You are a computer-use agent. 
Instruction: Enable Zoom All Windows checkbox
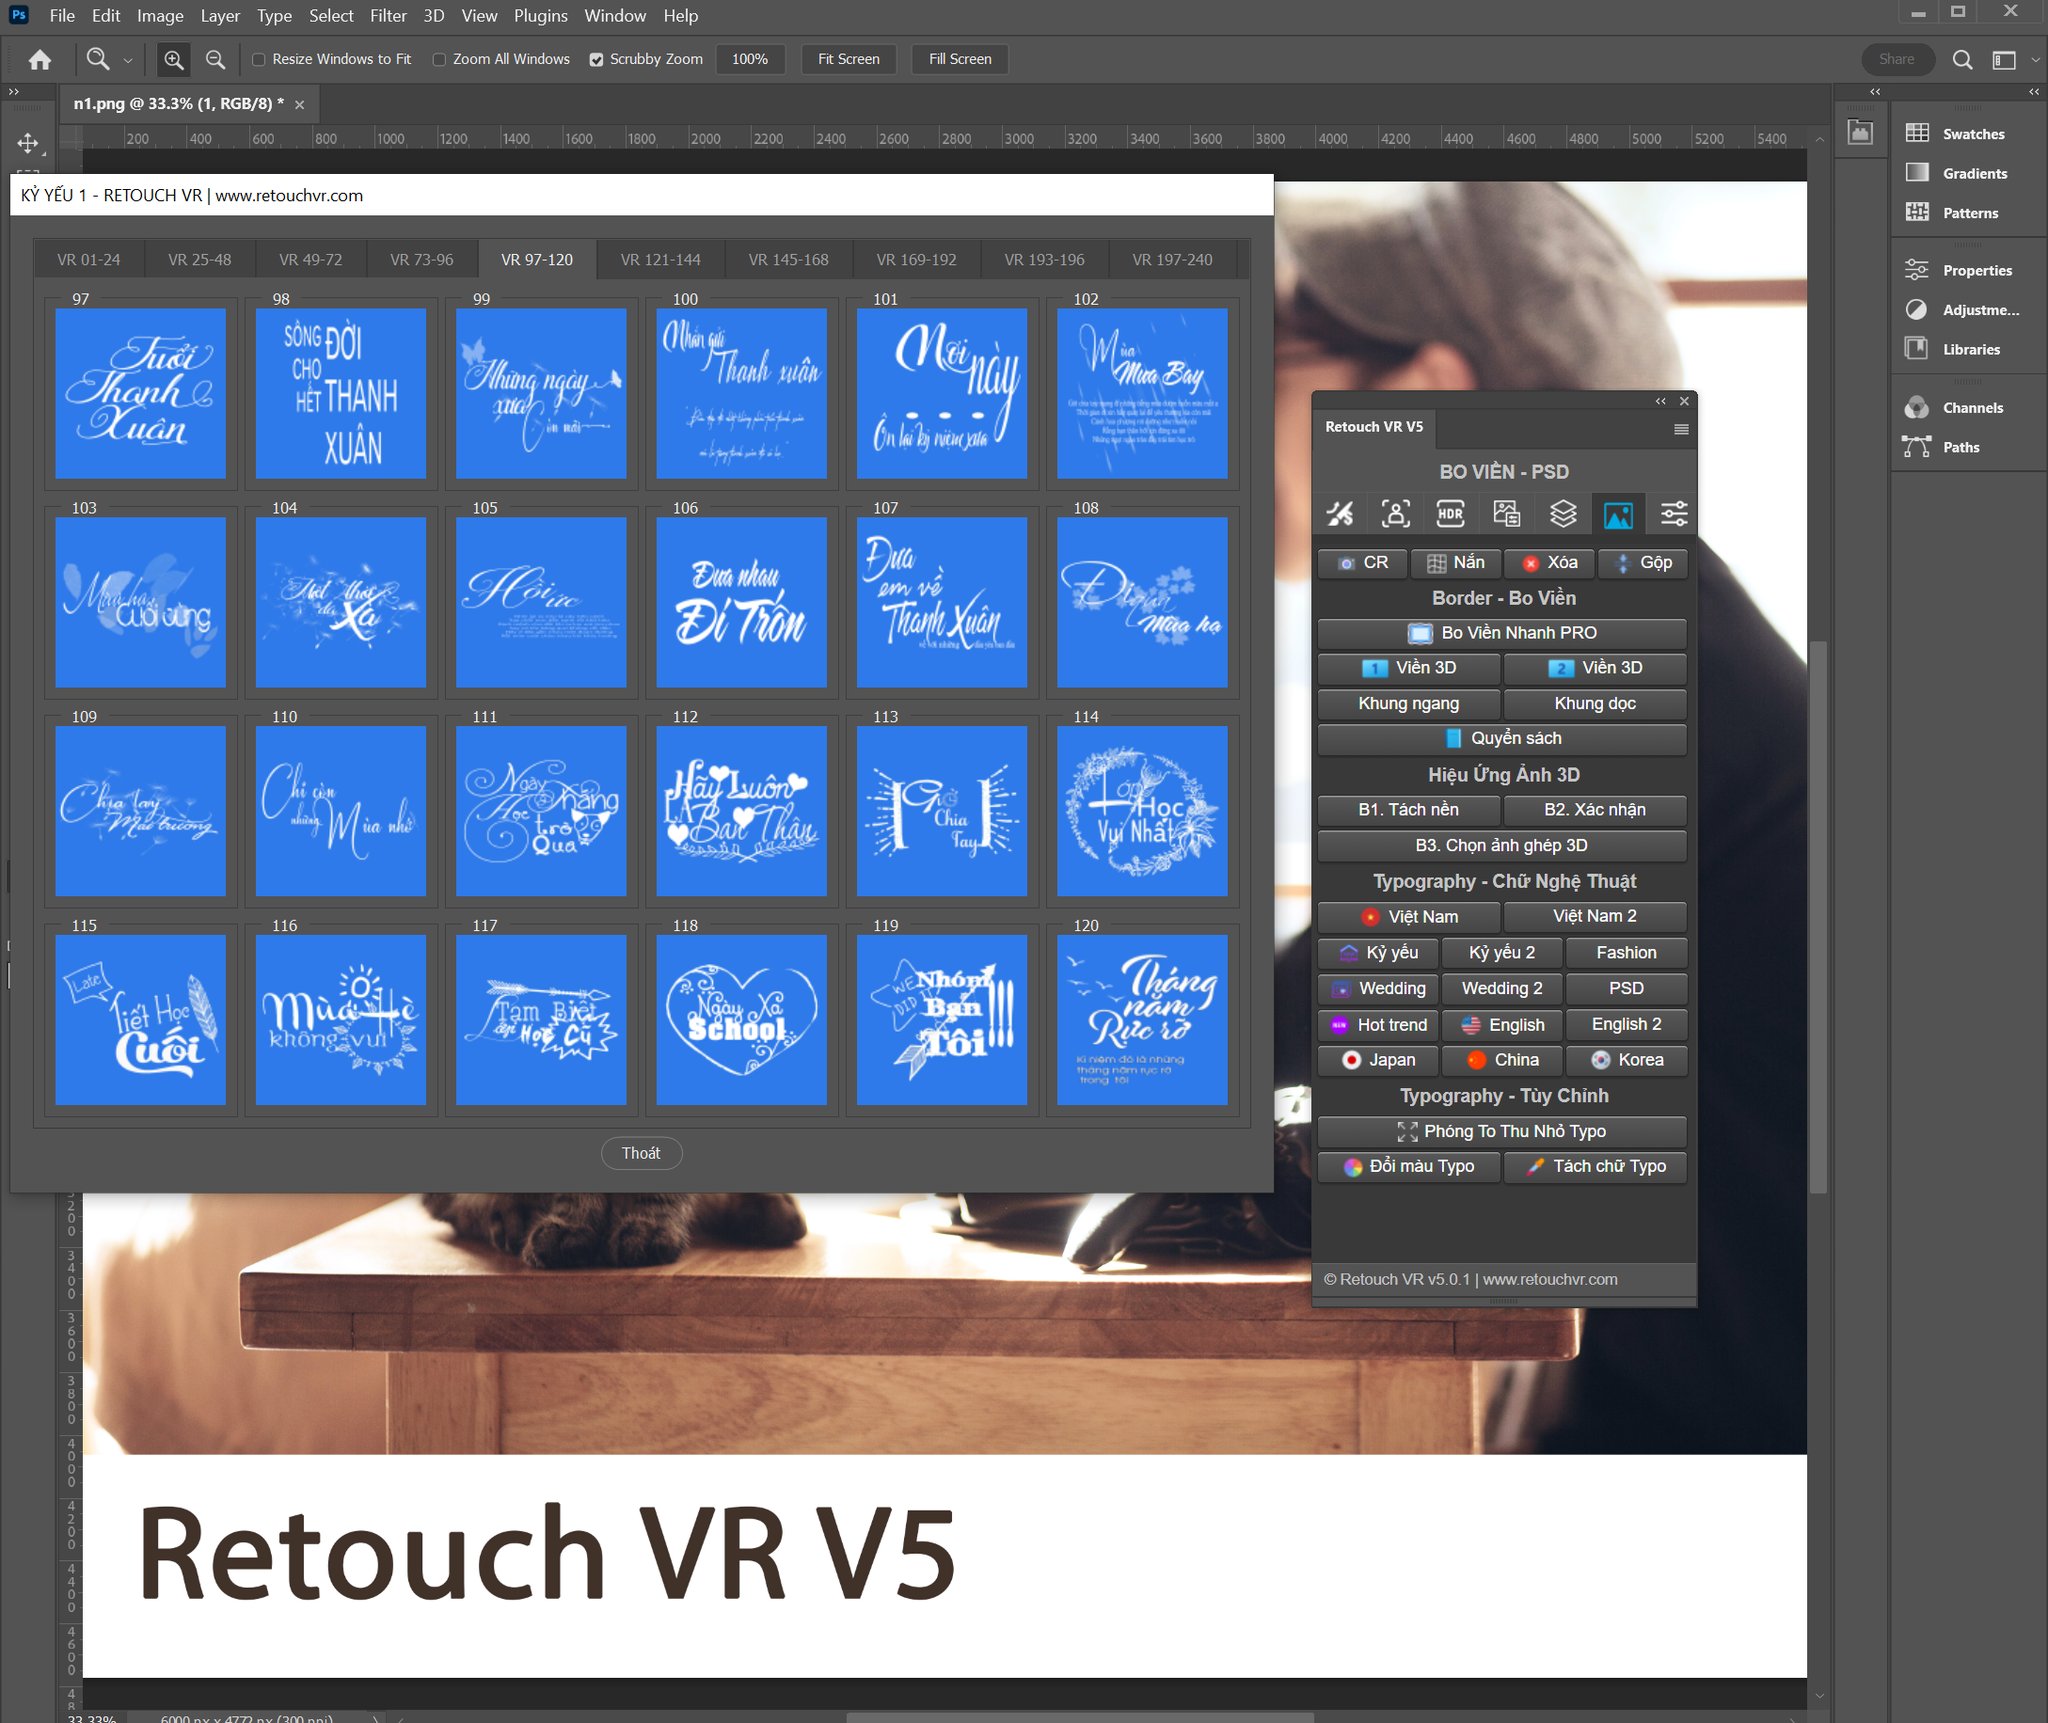tap(439, 60)
